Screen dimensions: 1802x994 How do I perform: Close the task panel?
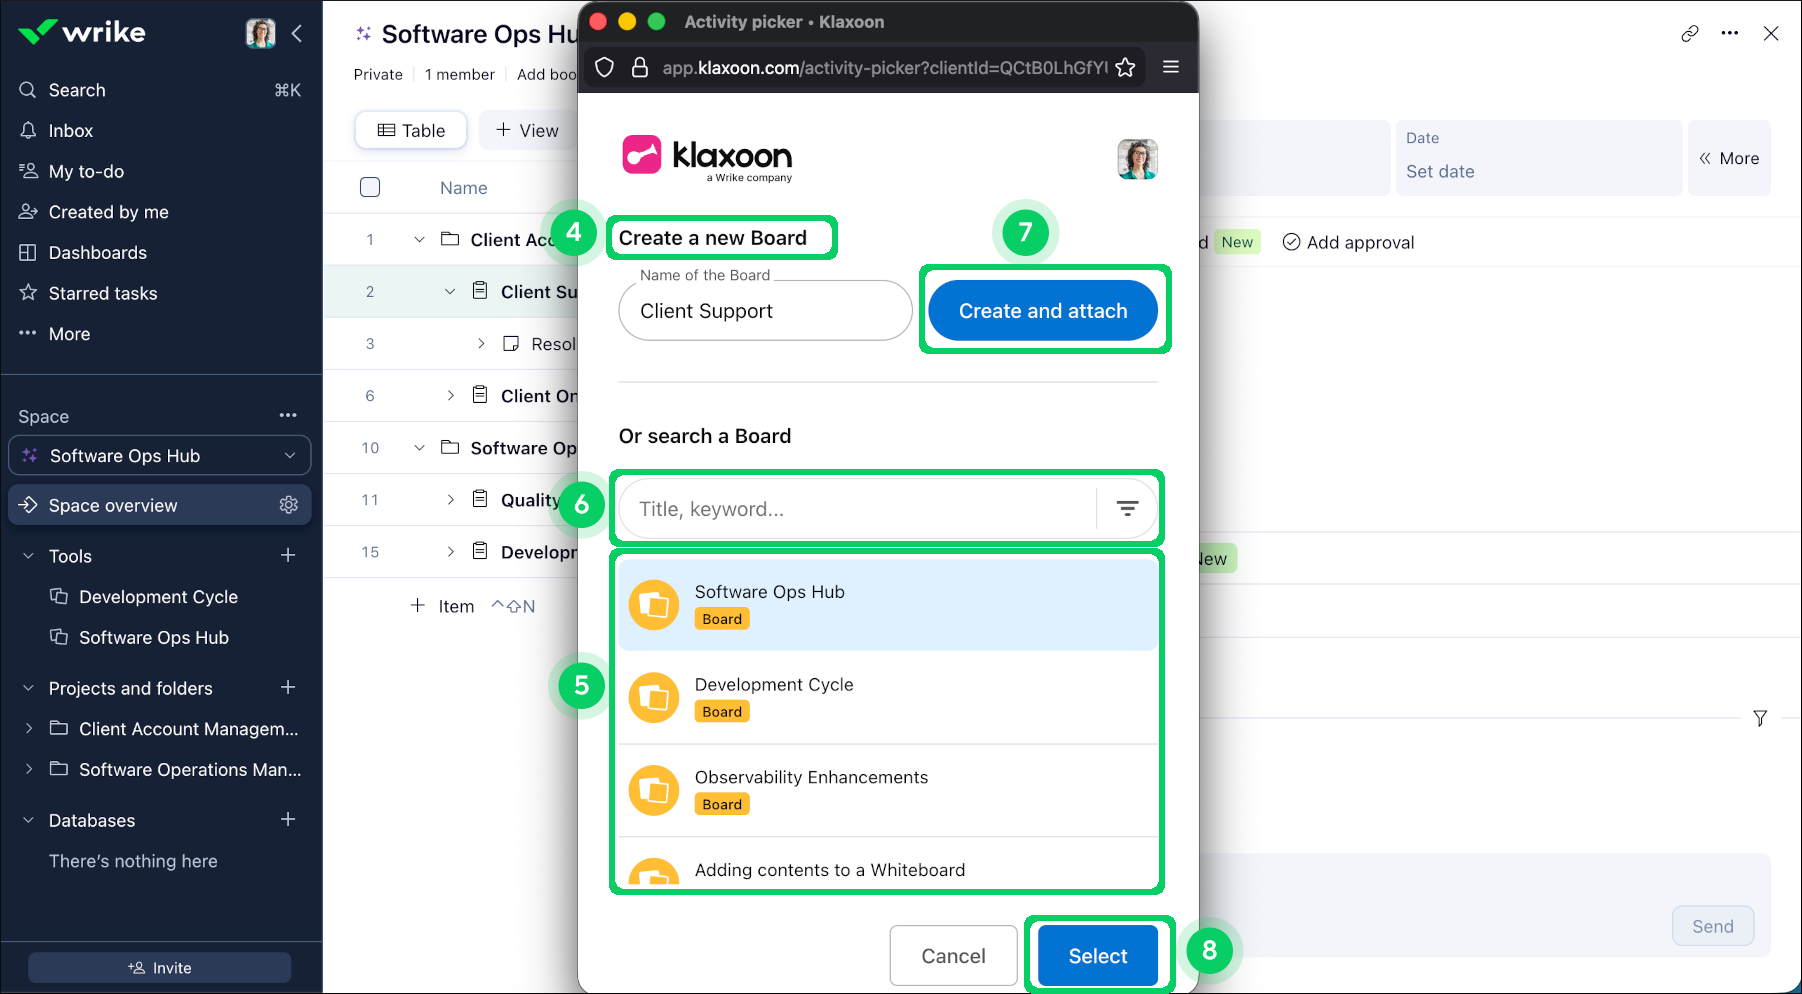click(x=1771, y=34)
